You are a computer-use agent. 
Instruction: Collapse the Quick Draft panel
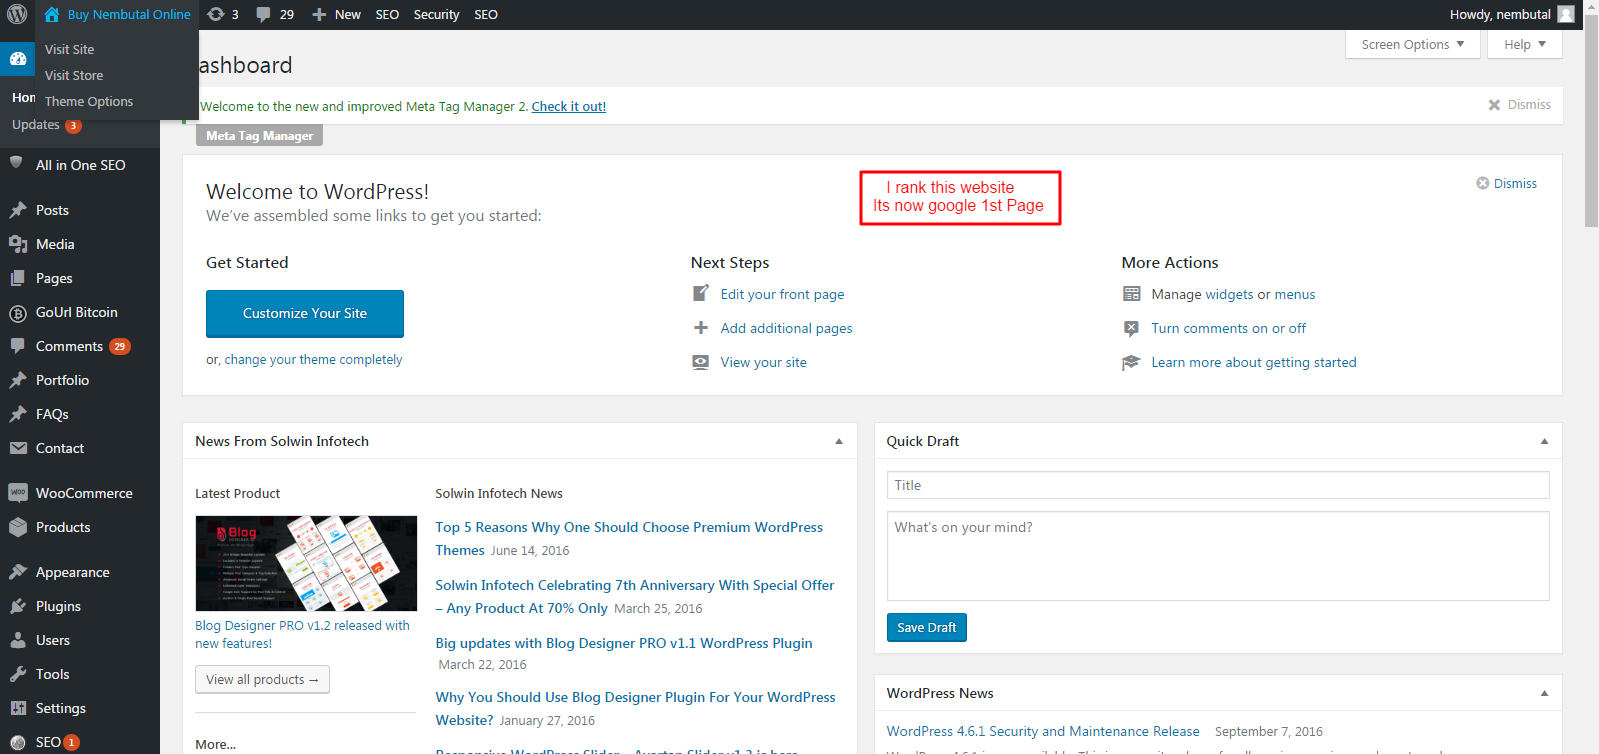pyautogui.click(x=1544, y=441)
